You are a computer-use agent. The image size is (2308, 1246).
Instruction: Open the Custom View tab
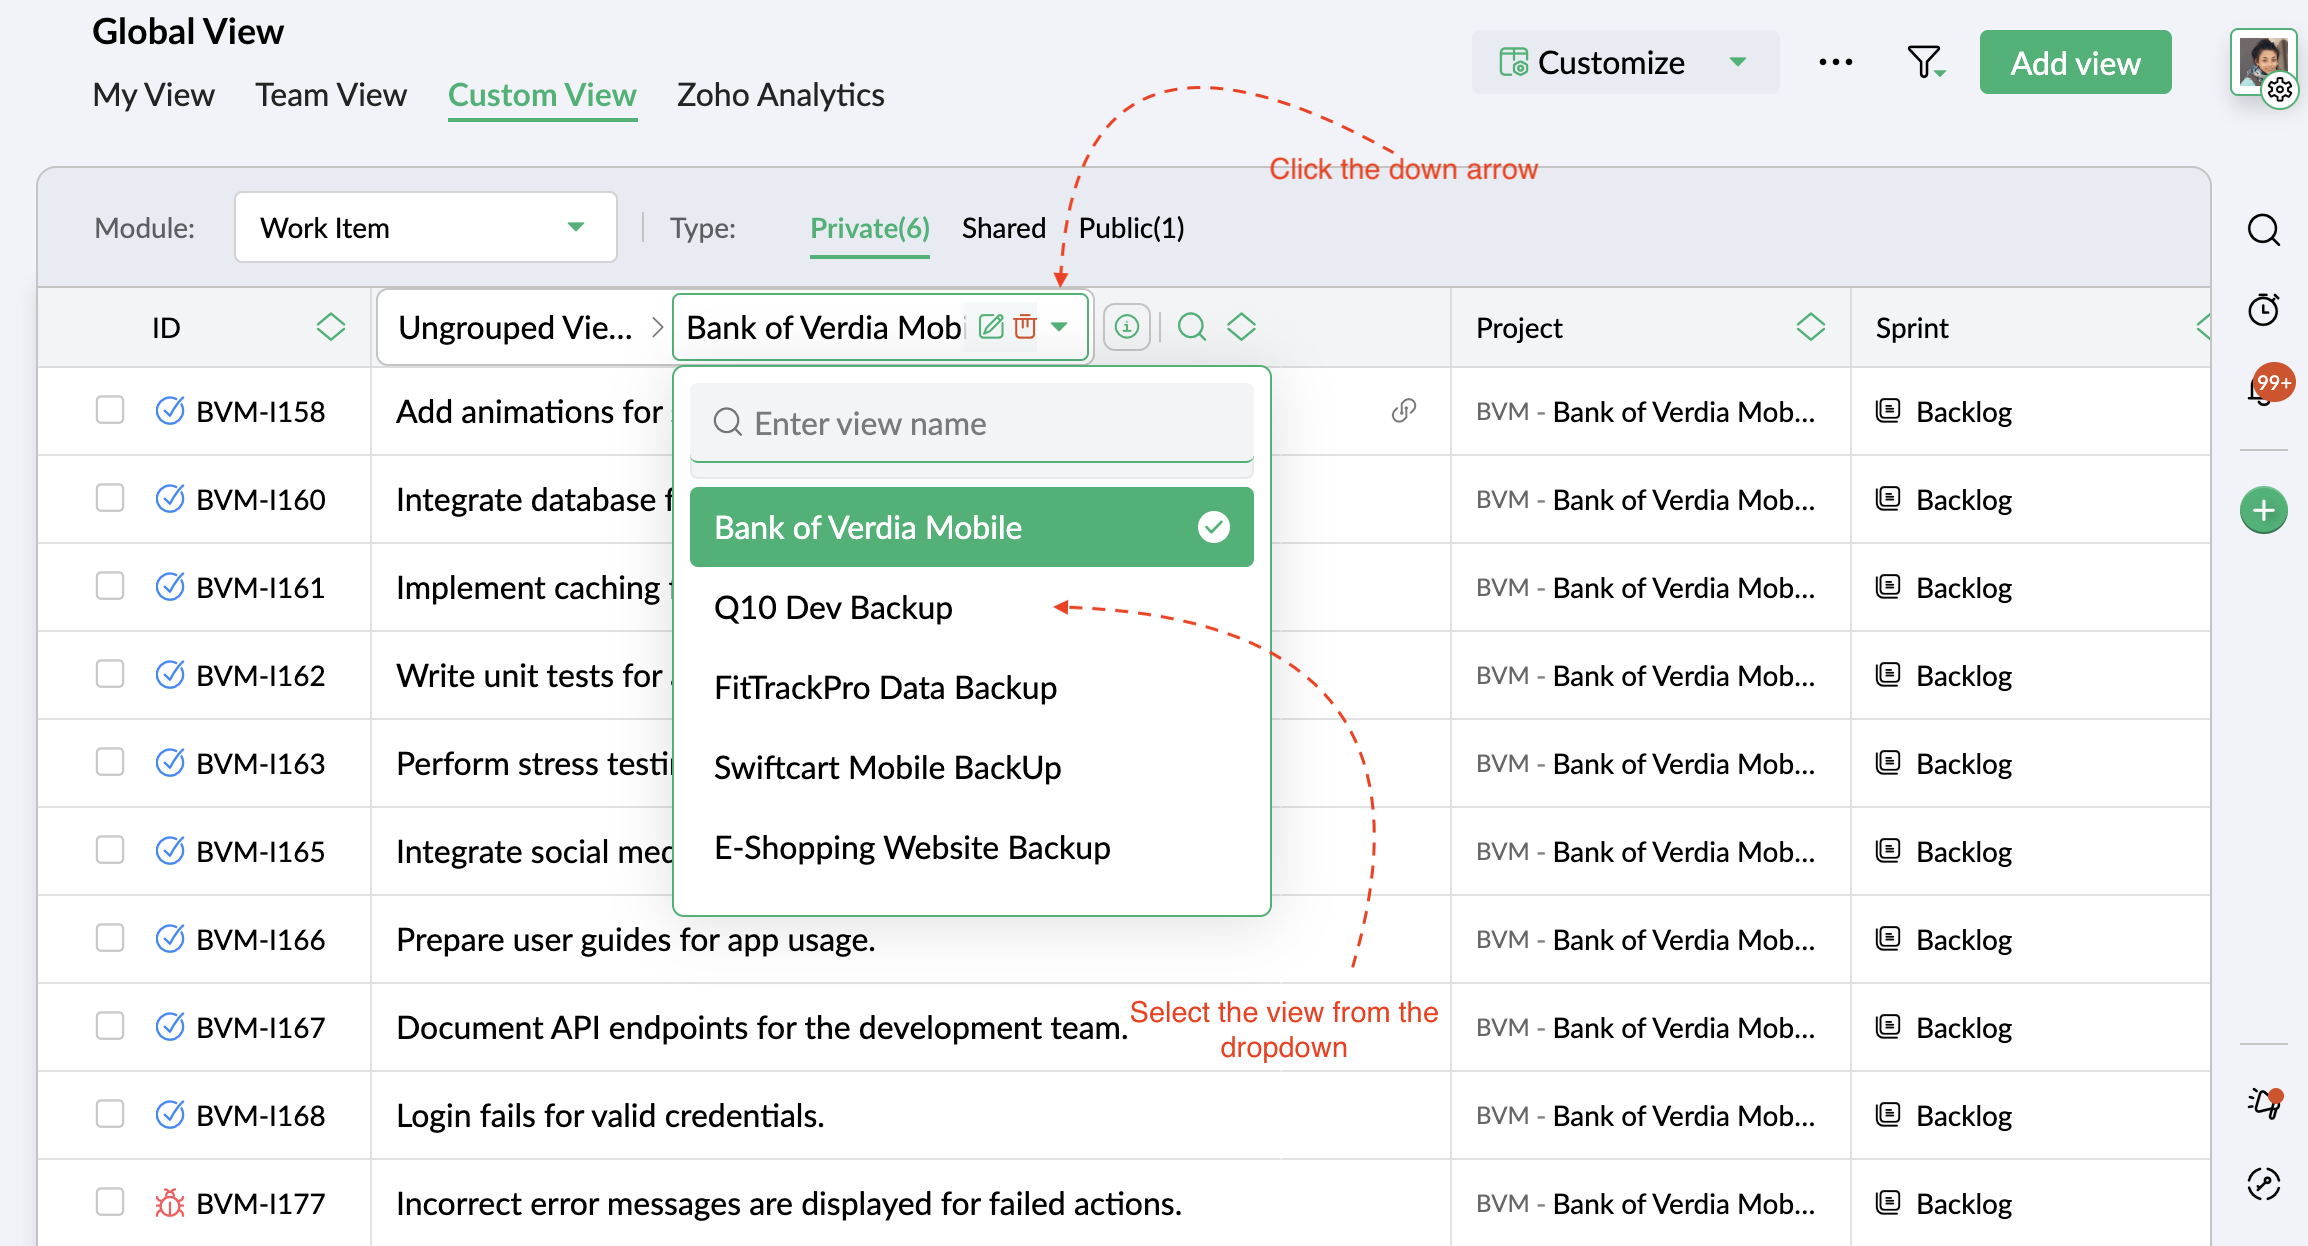coord(542,95)
